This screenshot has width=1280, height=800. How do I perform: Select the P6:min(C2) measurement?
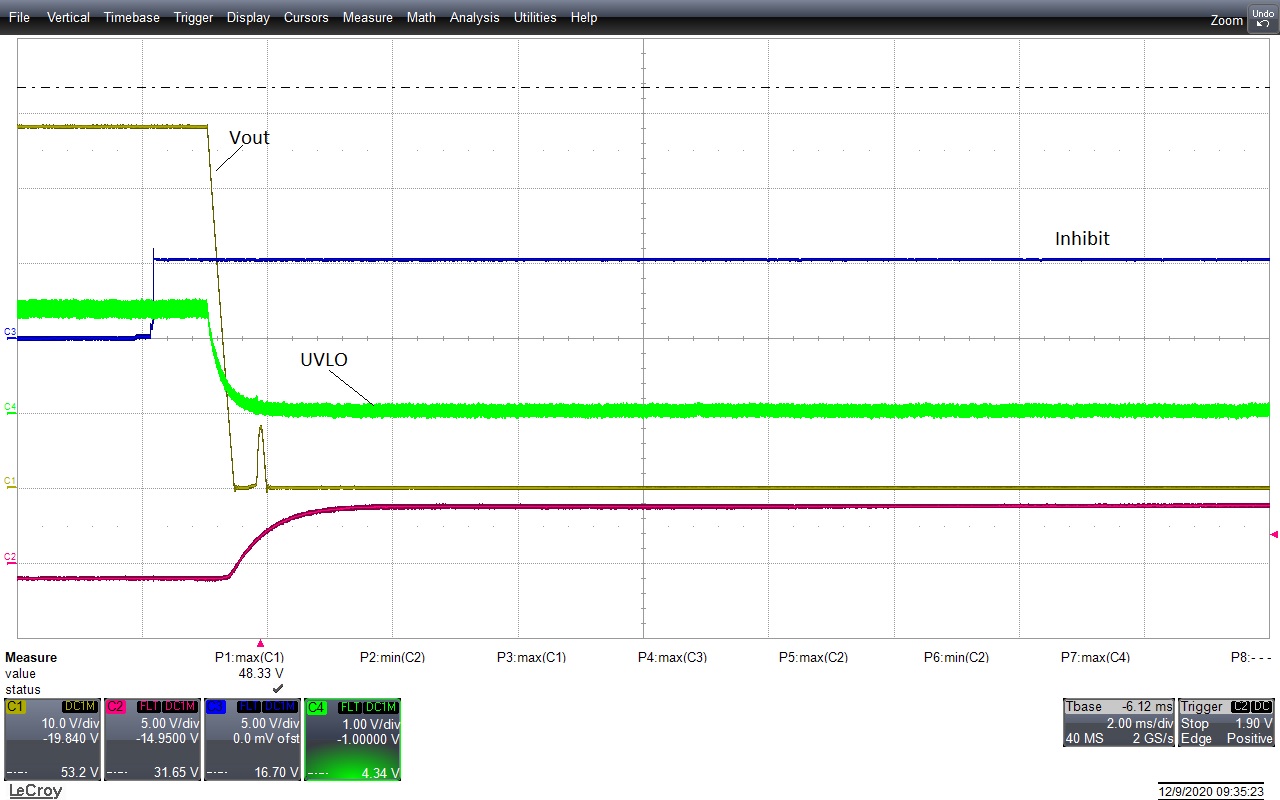click(x=956, y=657)
